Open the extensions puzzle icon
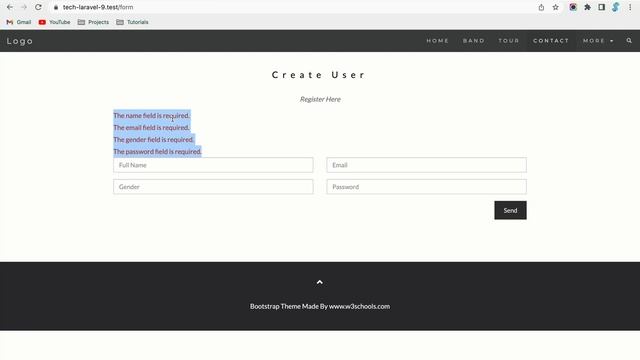Screen dimensions: 640x360 tap(587, 7)
